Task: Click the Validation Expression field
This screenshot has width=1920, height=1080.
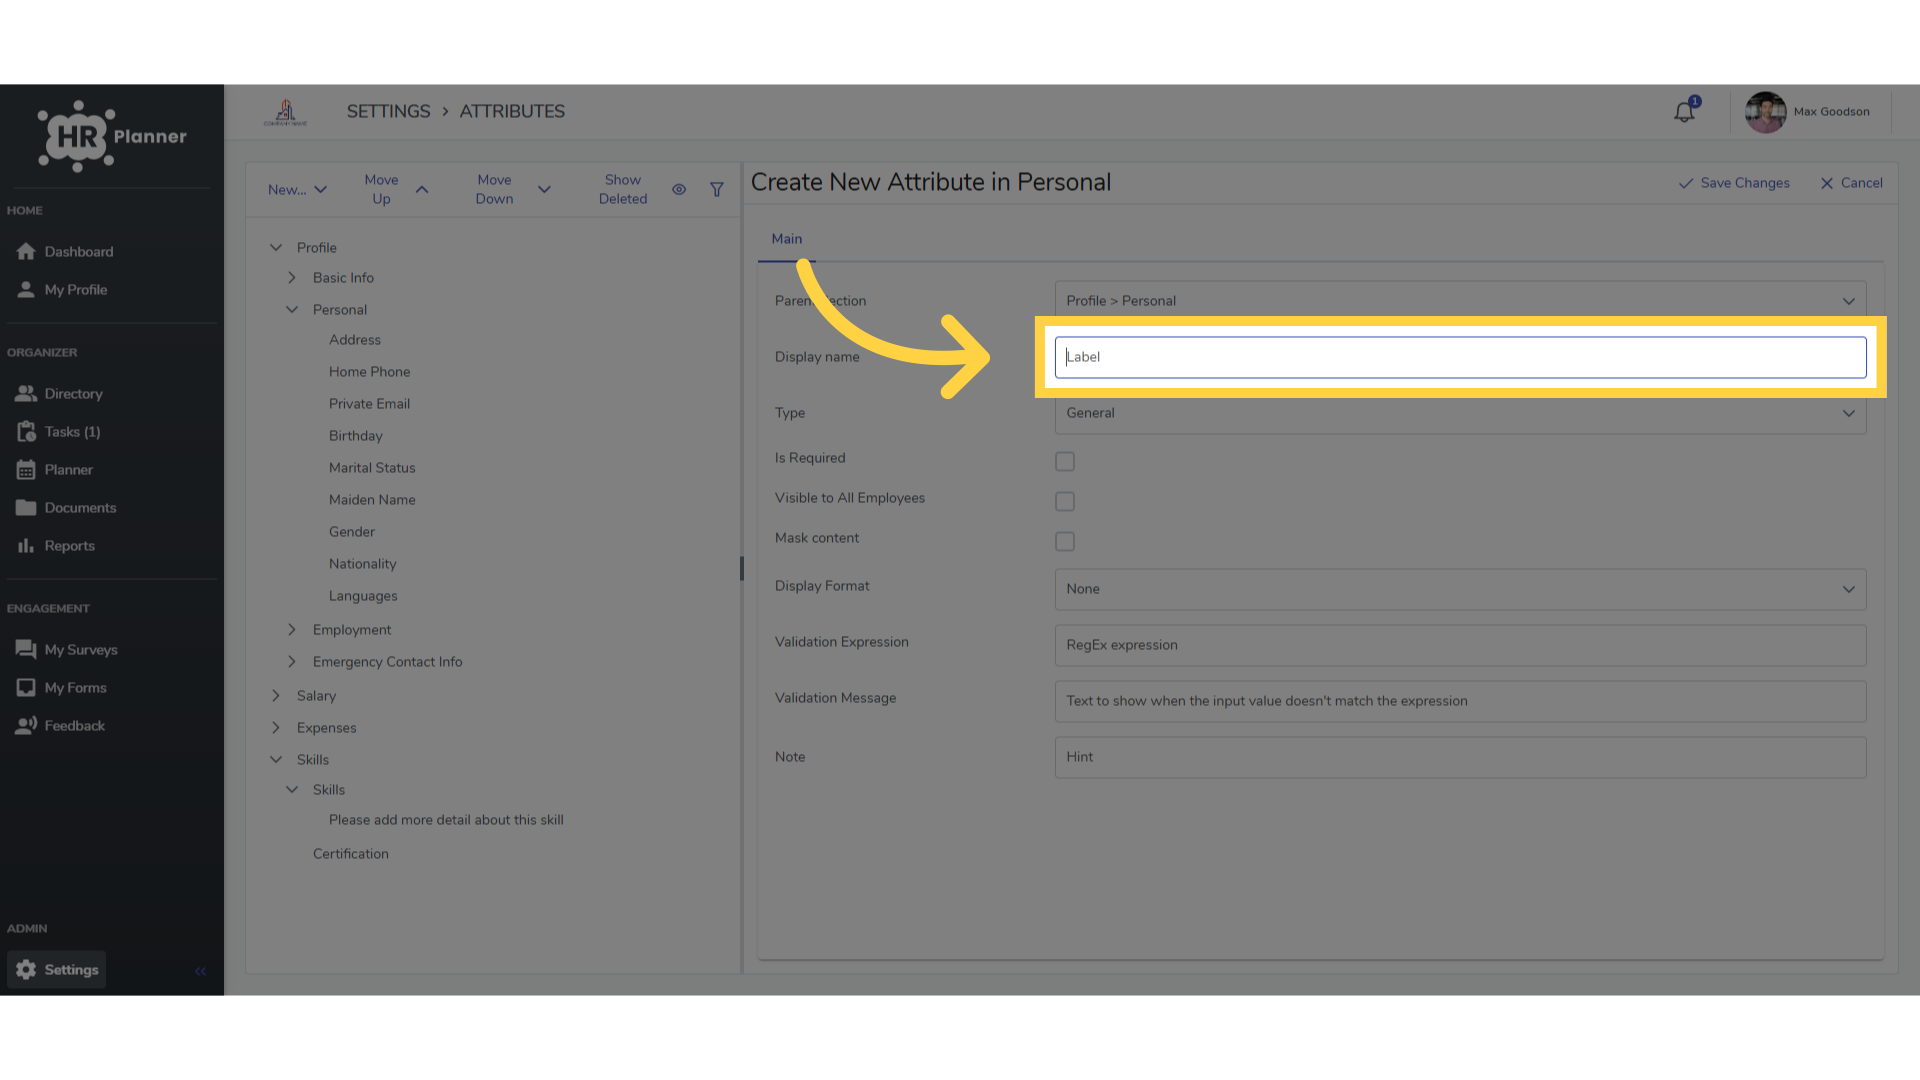Action: pos(1460,646)
